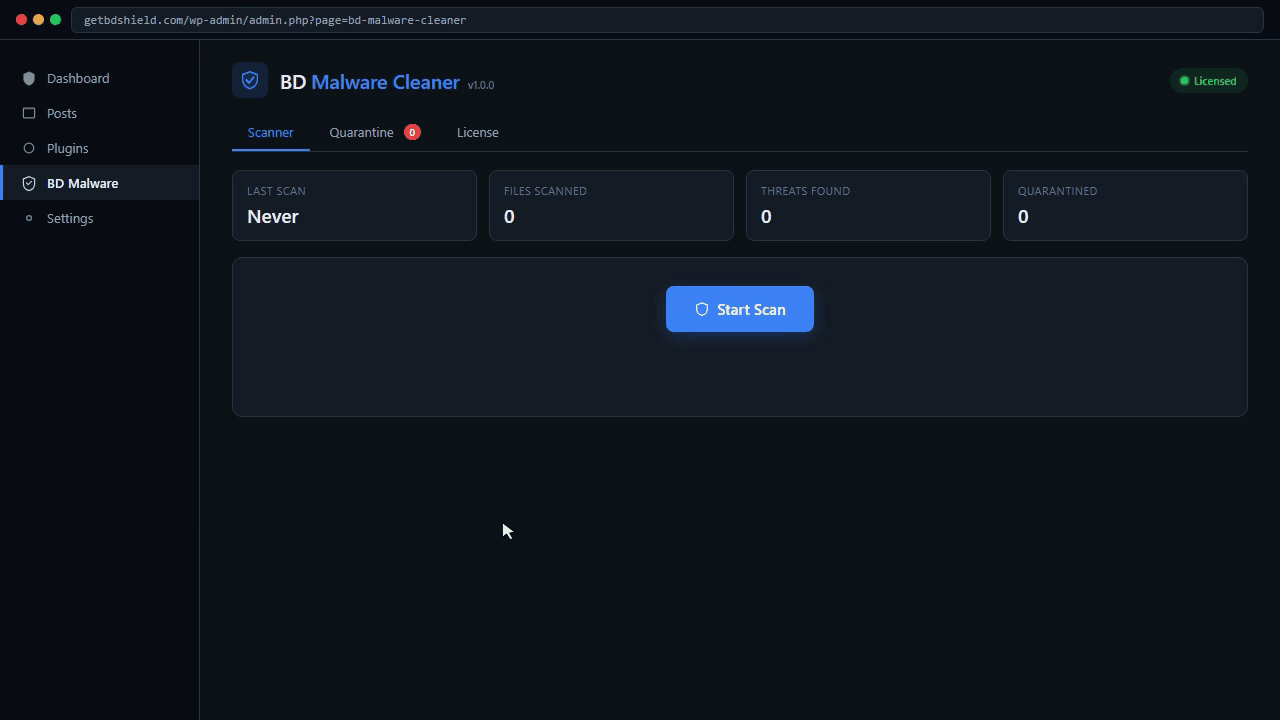Click the Licensed status badge
The width and height of the screenshot is (1280, 720).
click(1208, 81)
